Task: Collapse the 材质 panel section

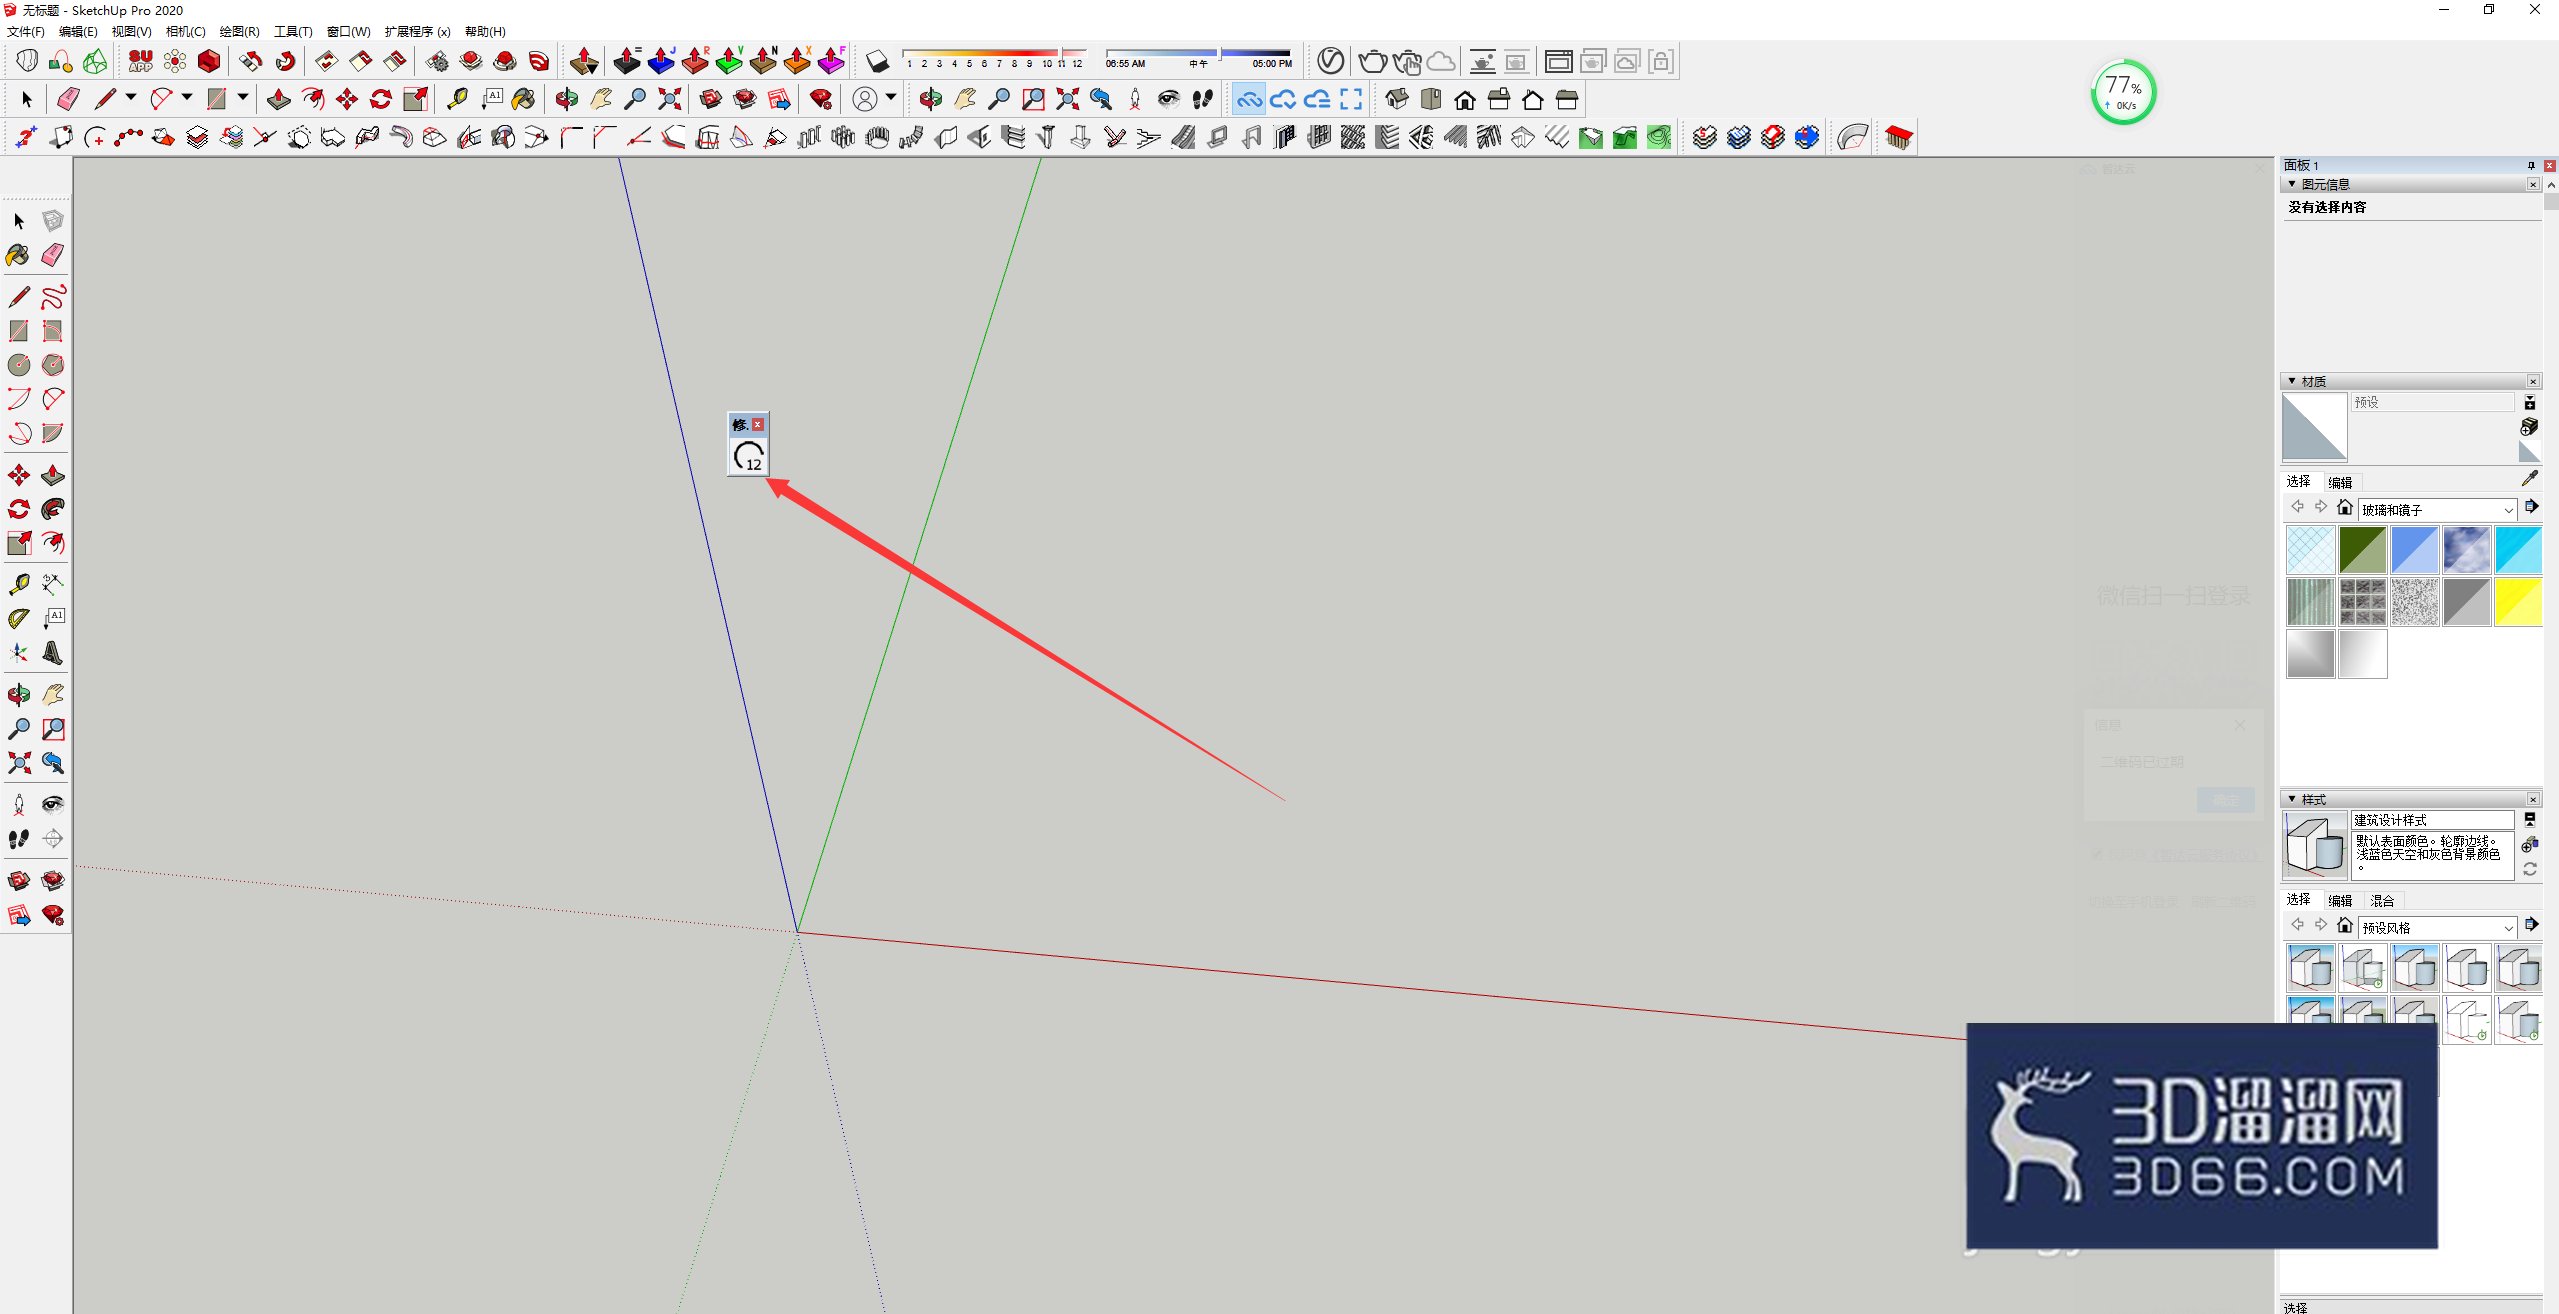Action: 2292,381
